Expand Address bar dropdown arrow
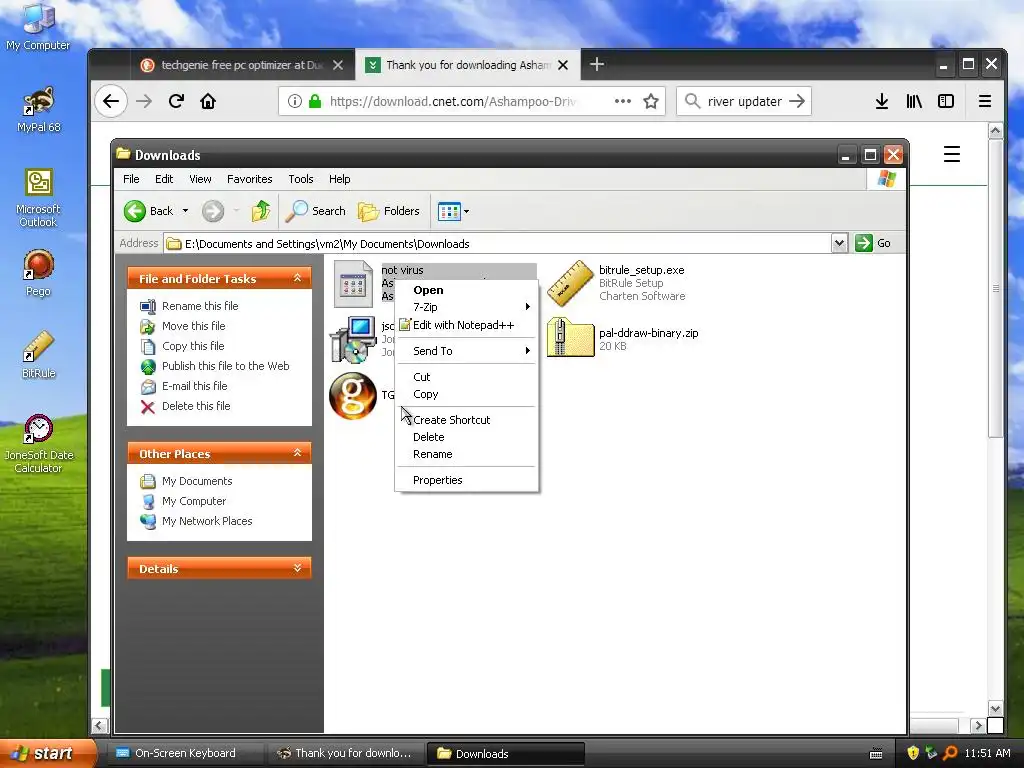Viewport: 1024px width, 768px height. click(839, 244)
